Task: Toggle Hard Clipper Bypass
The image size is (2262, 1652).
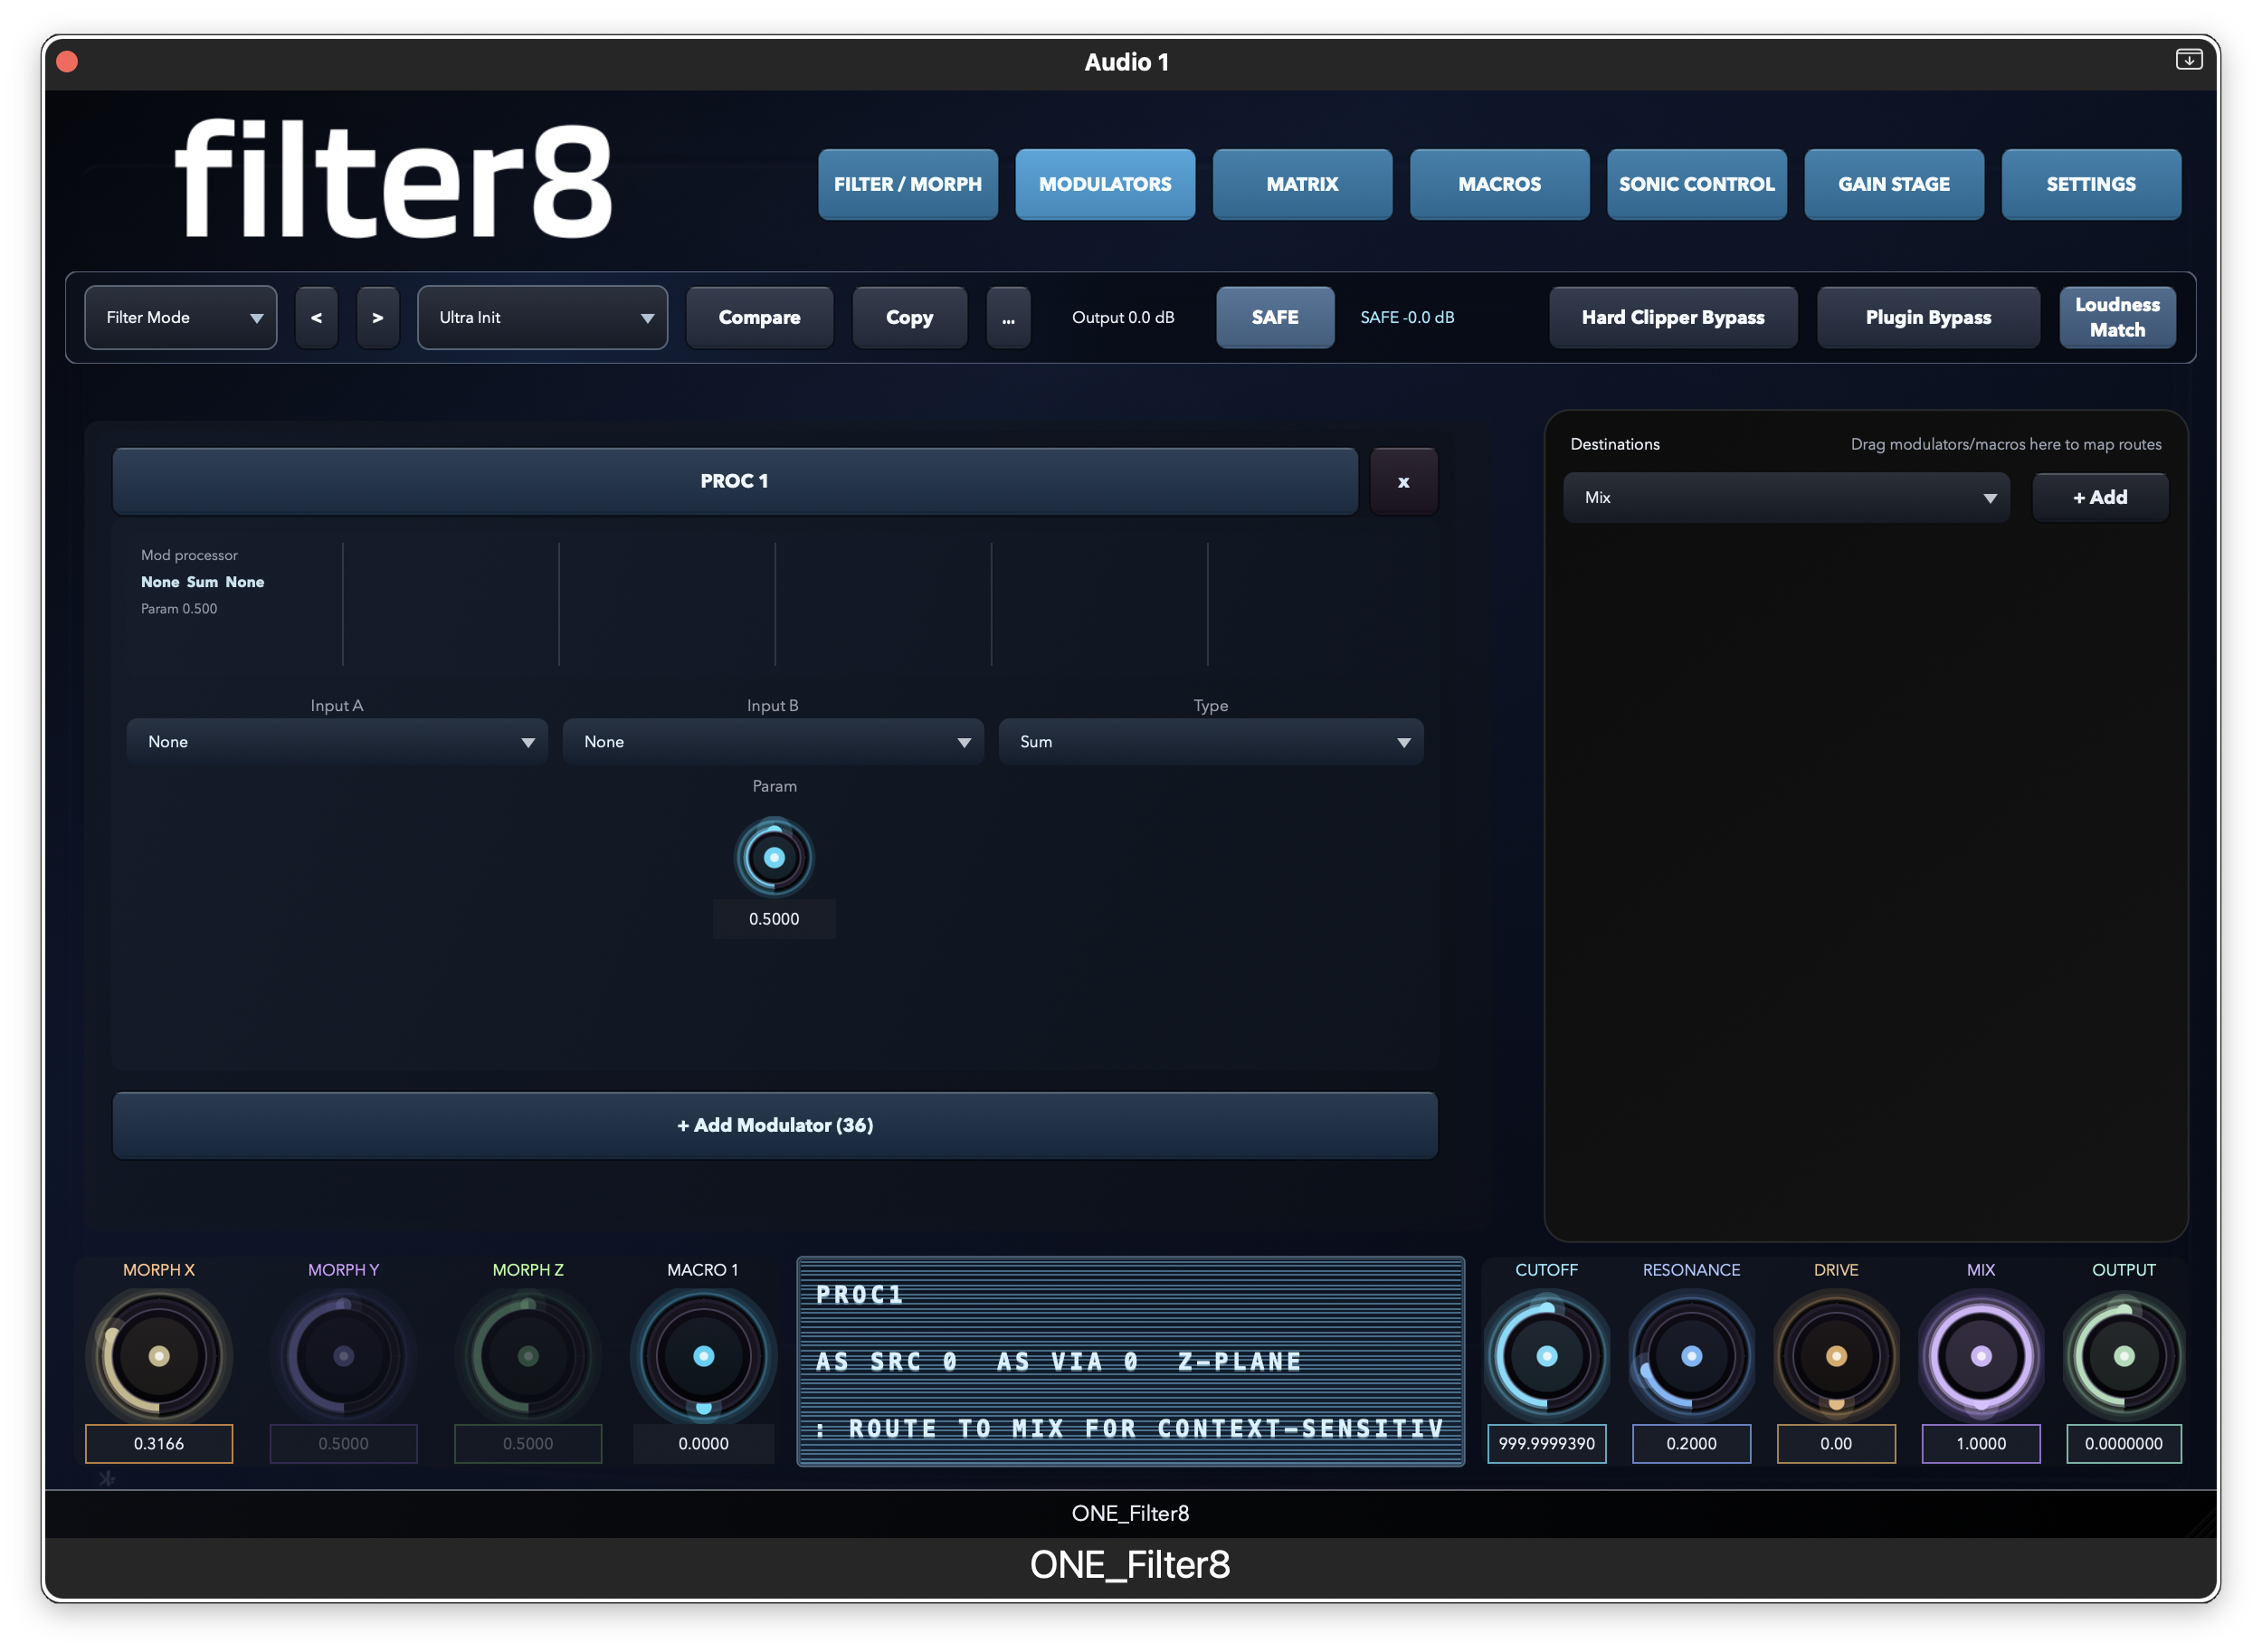Action: click(x=1672, y=317)
